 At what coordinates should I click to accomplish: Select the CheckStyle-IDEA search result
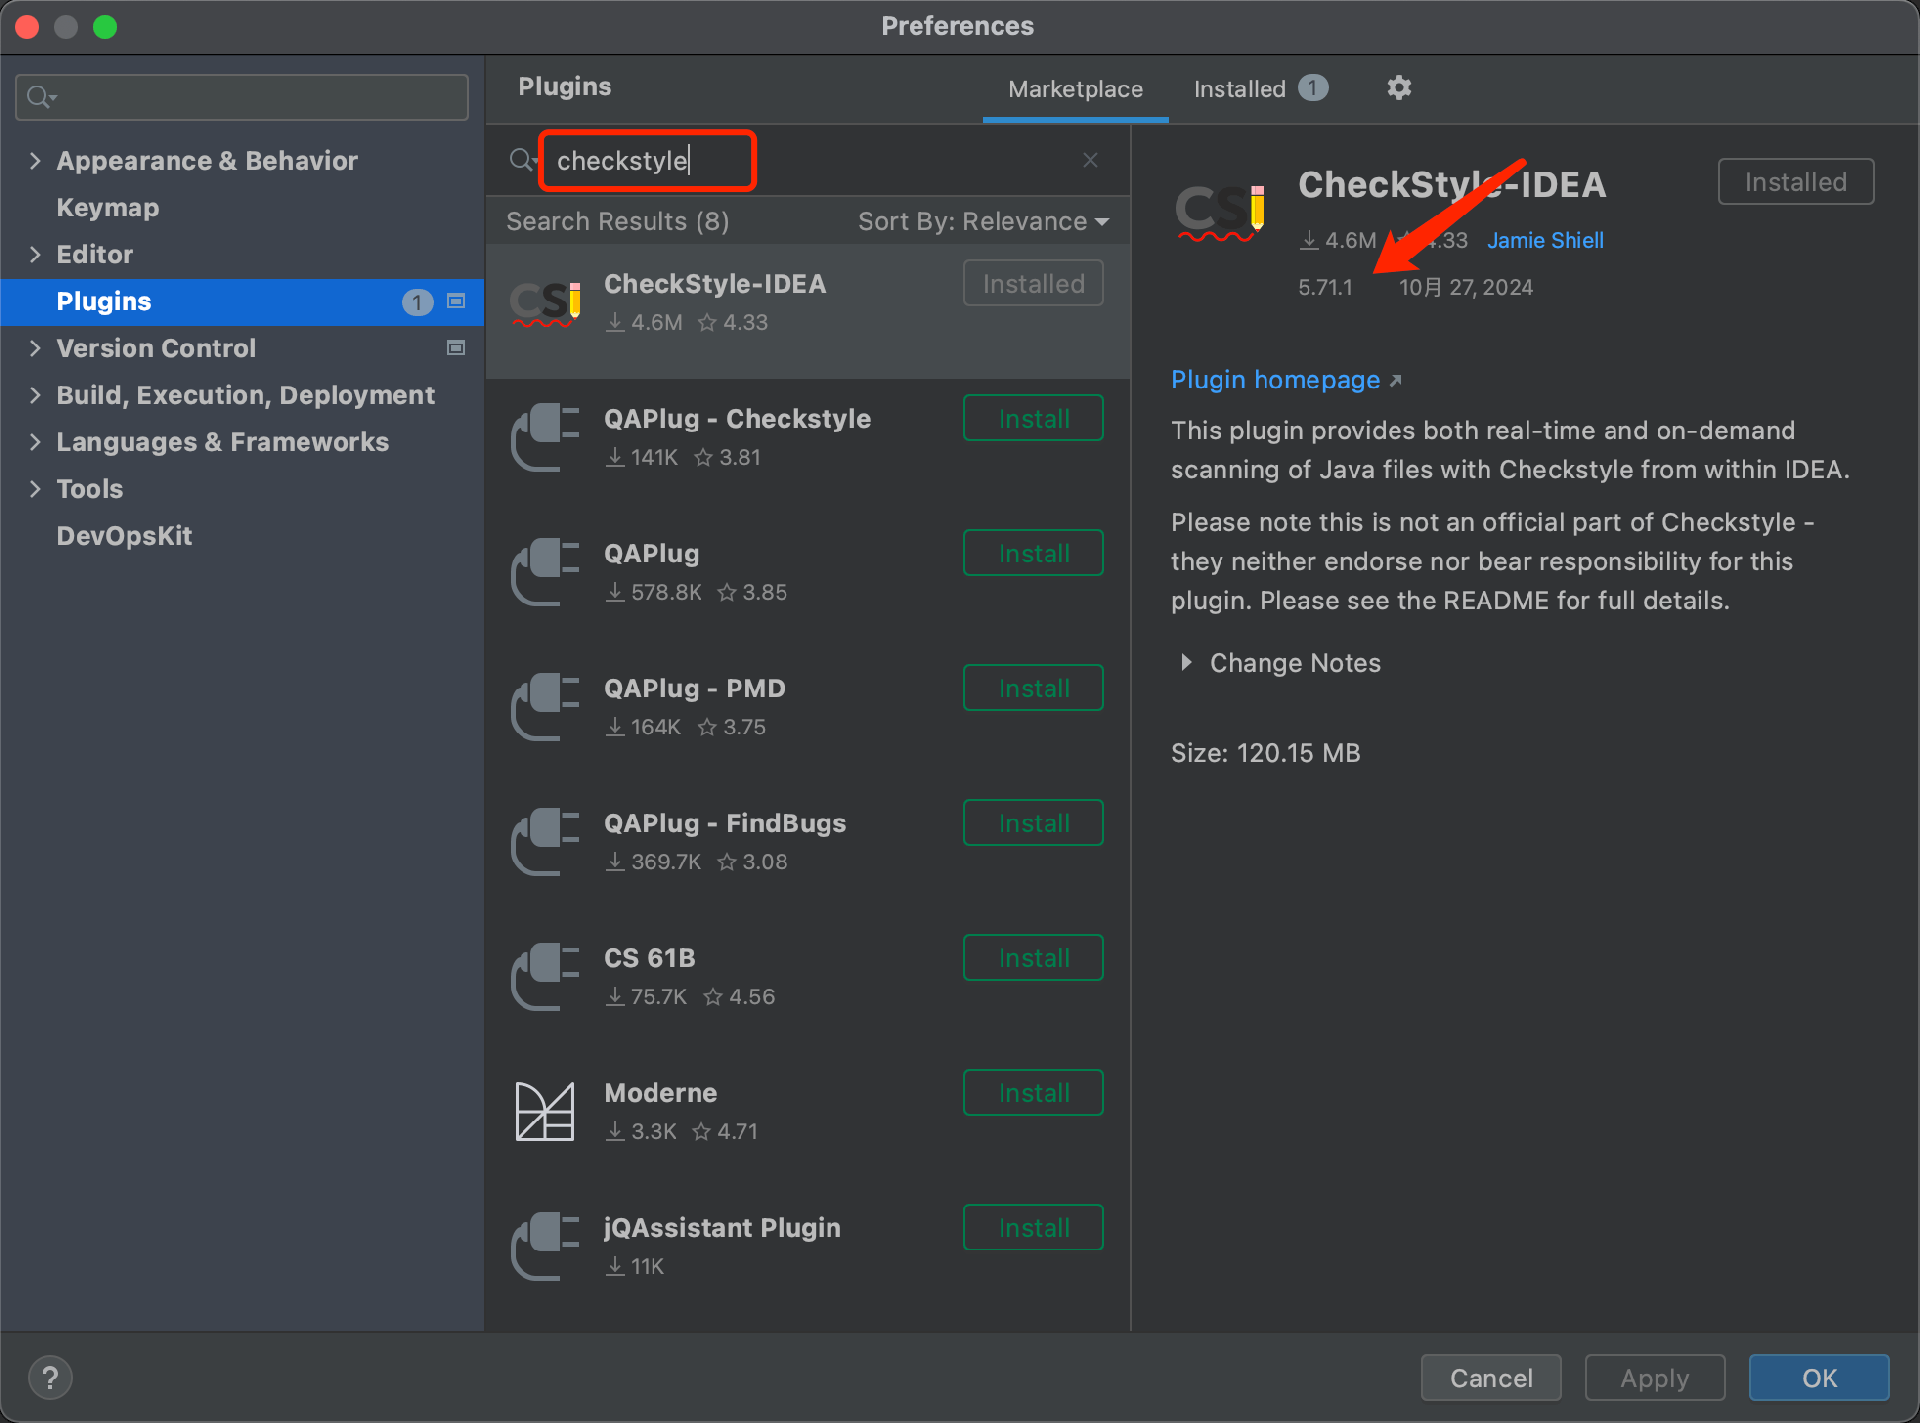[x=808, y=311]
